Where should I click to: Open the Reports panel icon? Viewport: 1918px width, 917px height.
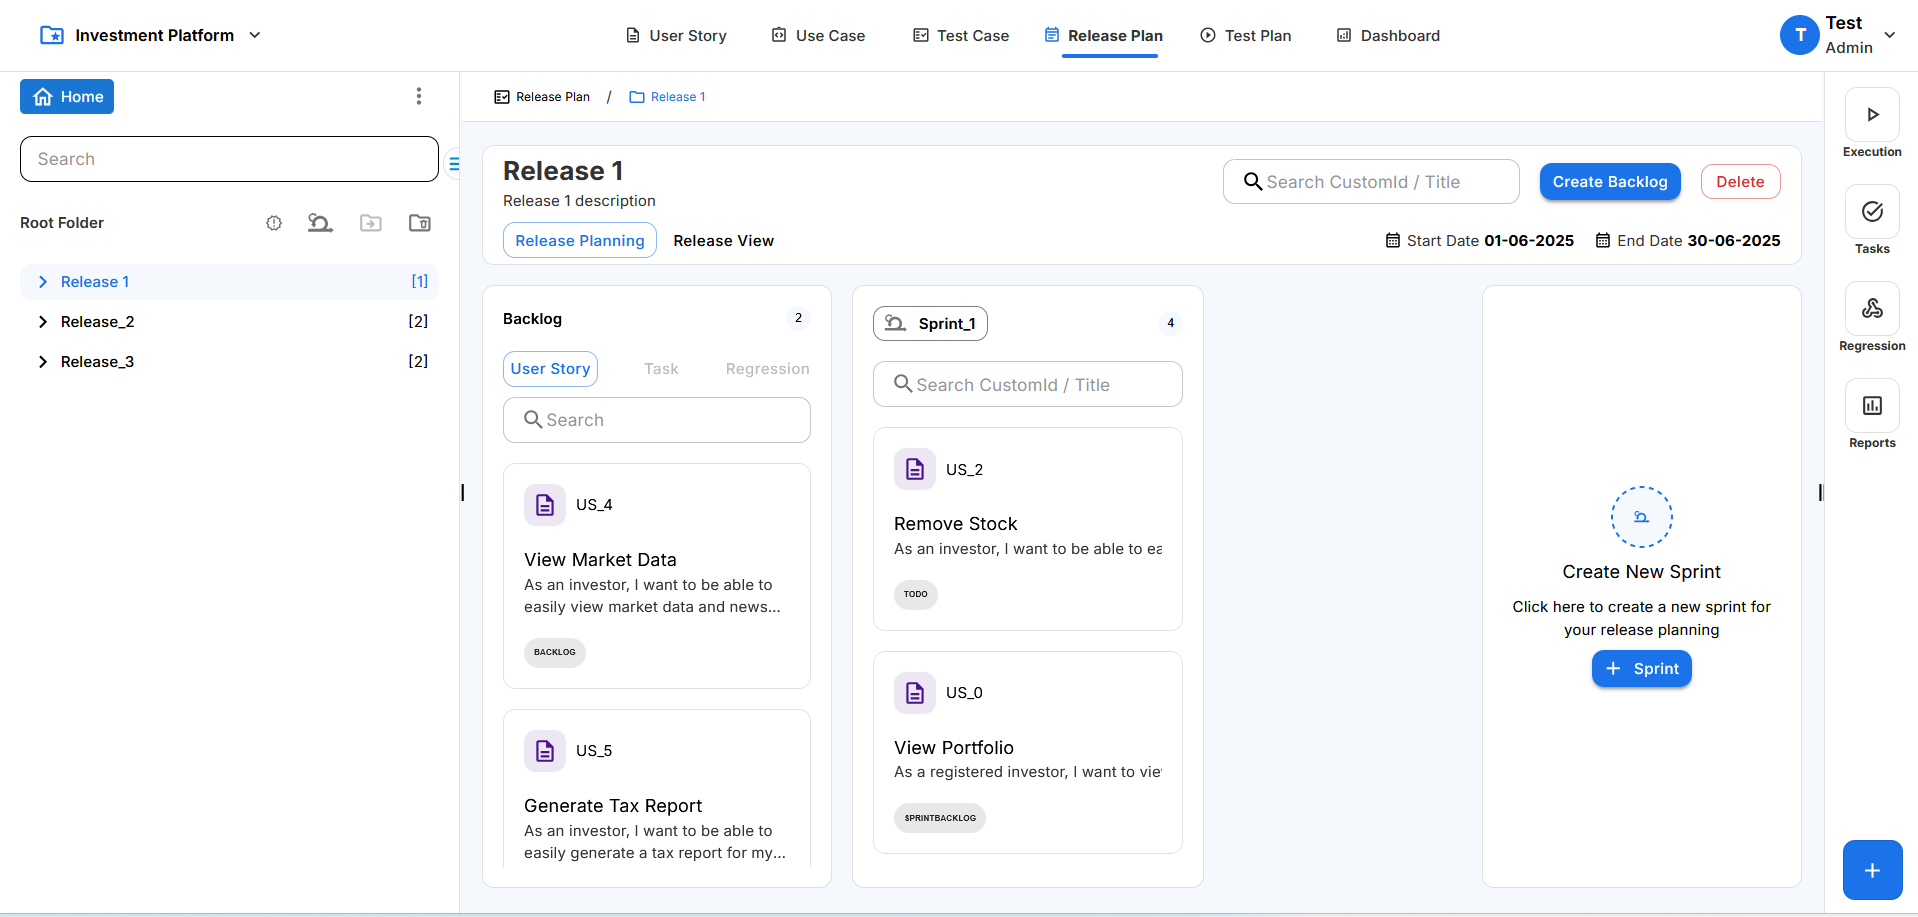[x=1872, y=406]
